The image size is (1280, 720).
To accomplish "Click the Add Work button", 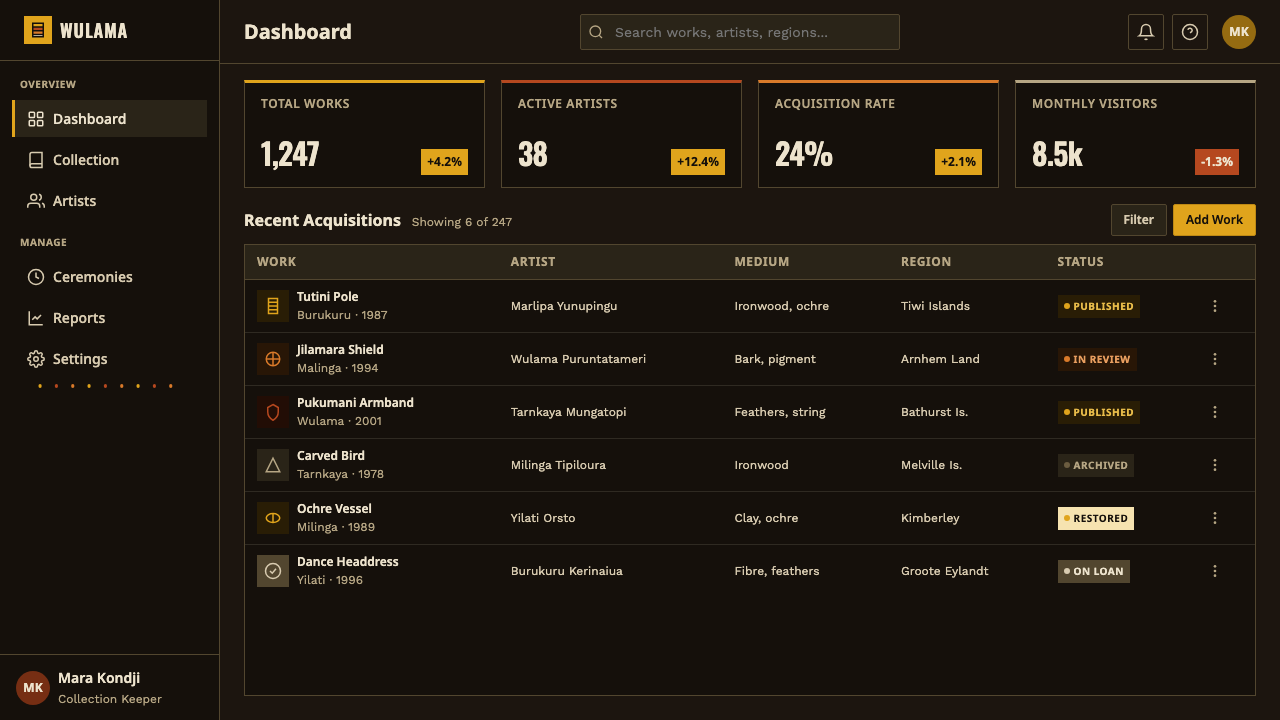I will pos(1214,220).
